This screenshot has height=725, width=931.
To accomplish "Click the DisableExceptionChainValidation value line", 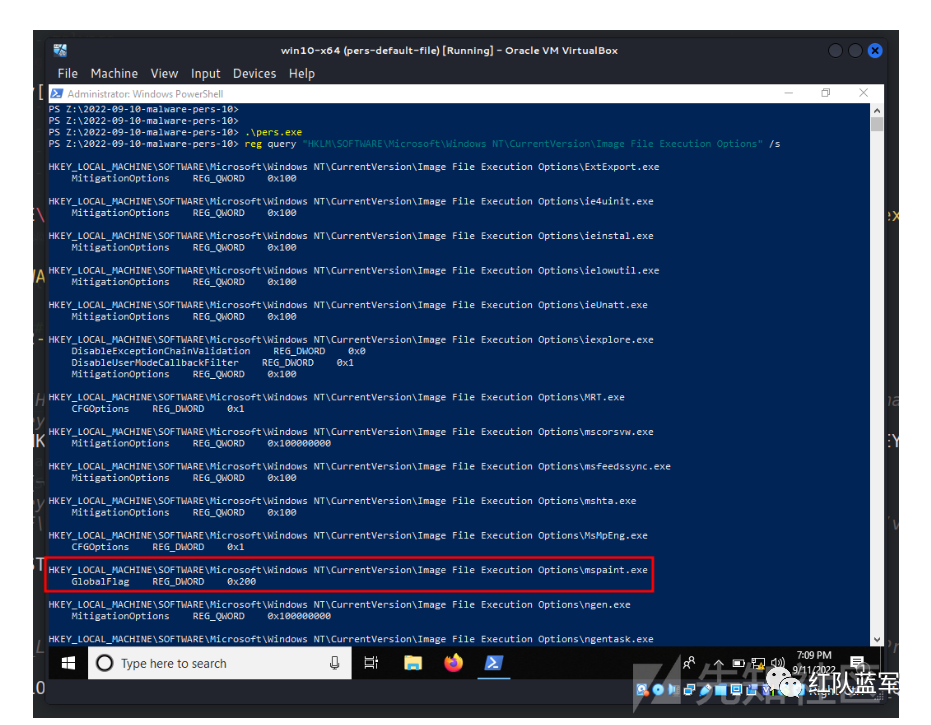I will pos(218,351).
